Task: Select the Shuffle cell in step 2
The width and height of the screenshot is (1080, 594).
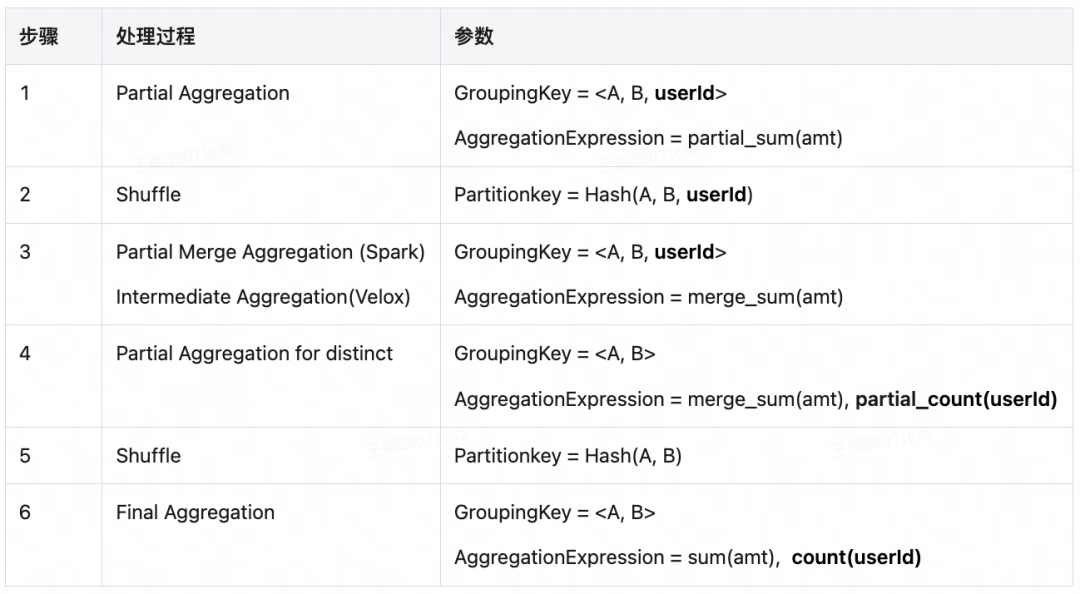Action: 148,194
